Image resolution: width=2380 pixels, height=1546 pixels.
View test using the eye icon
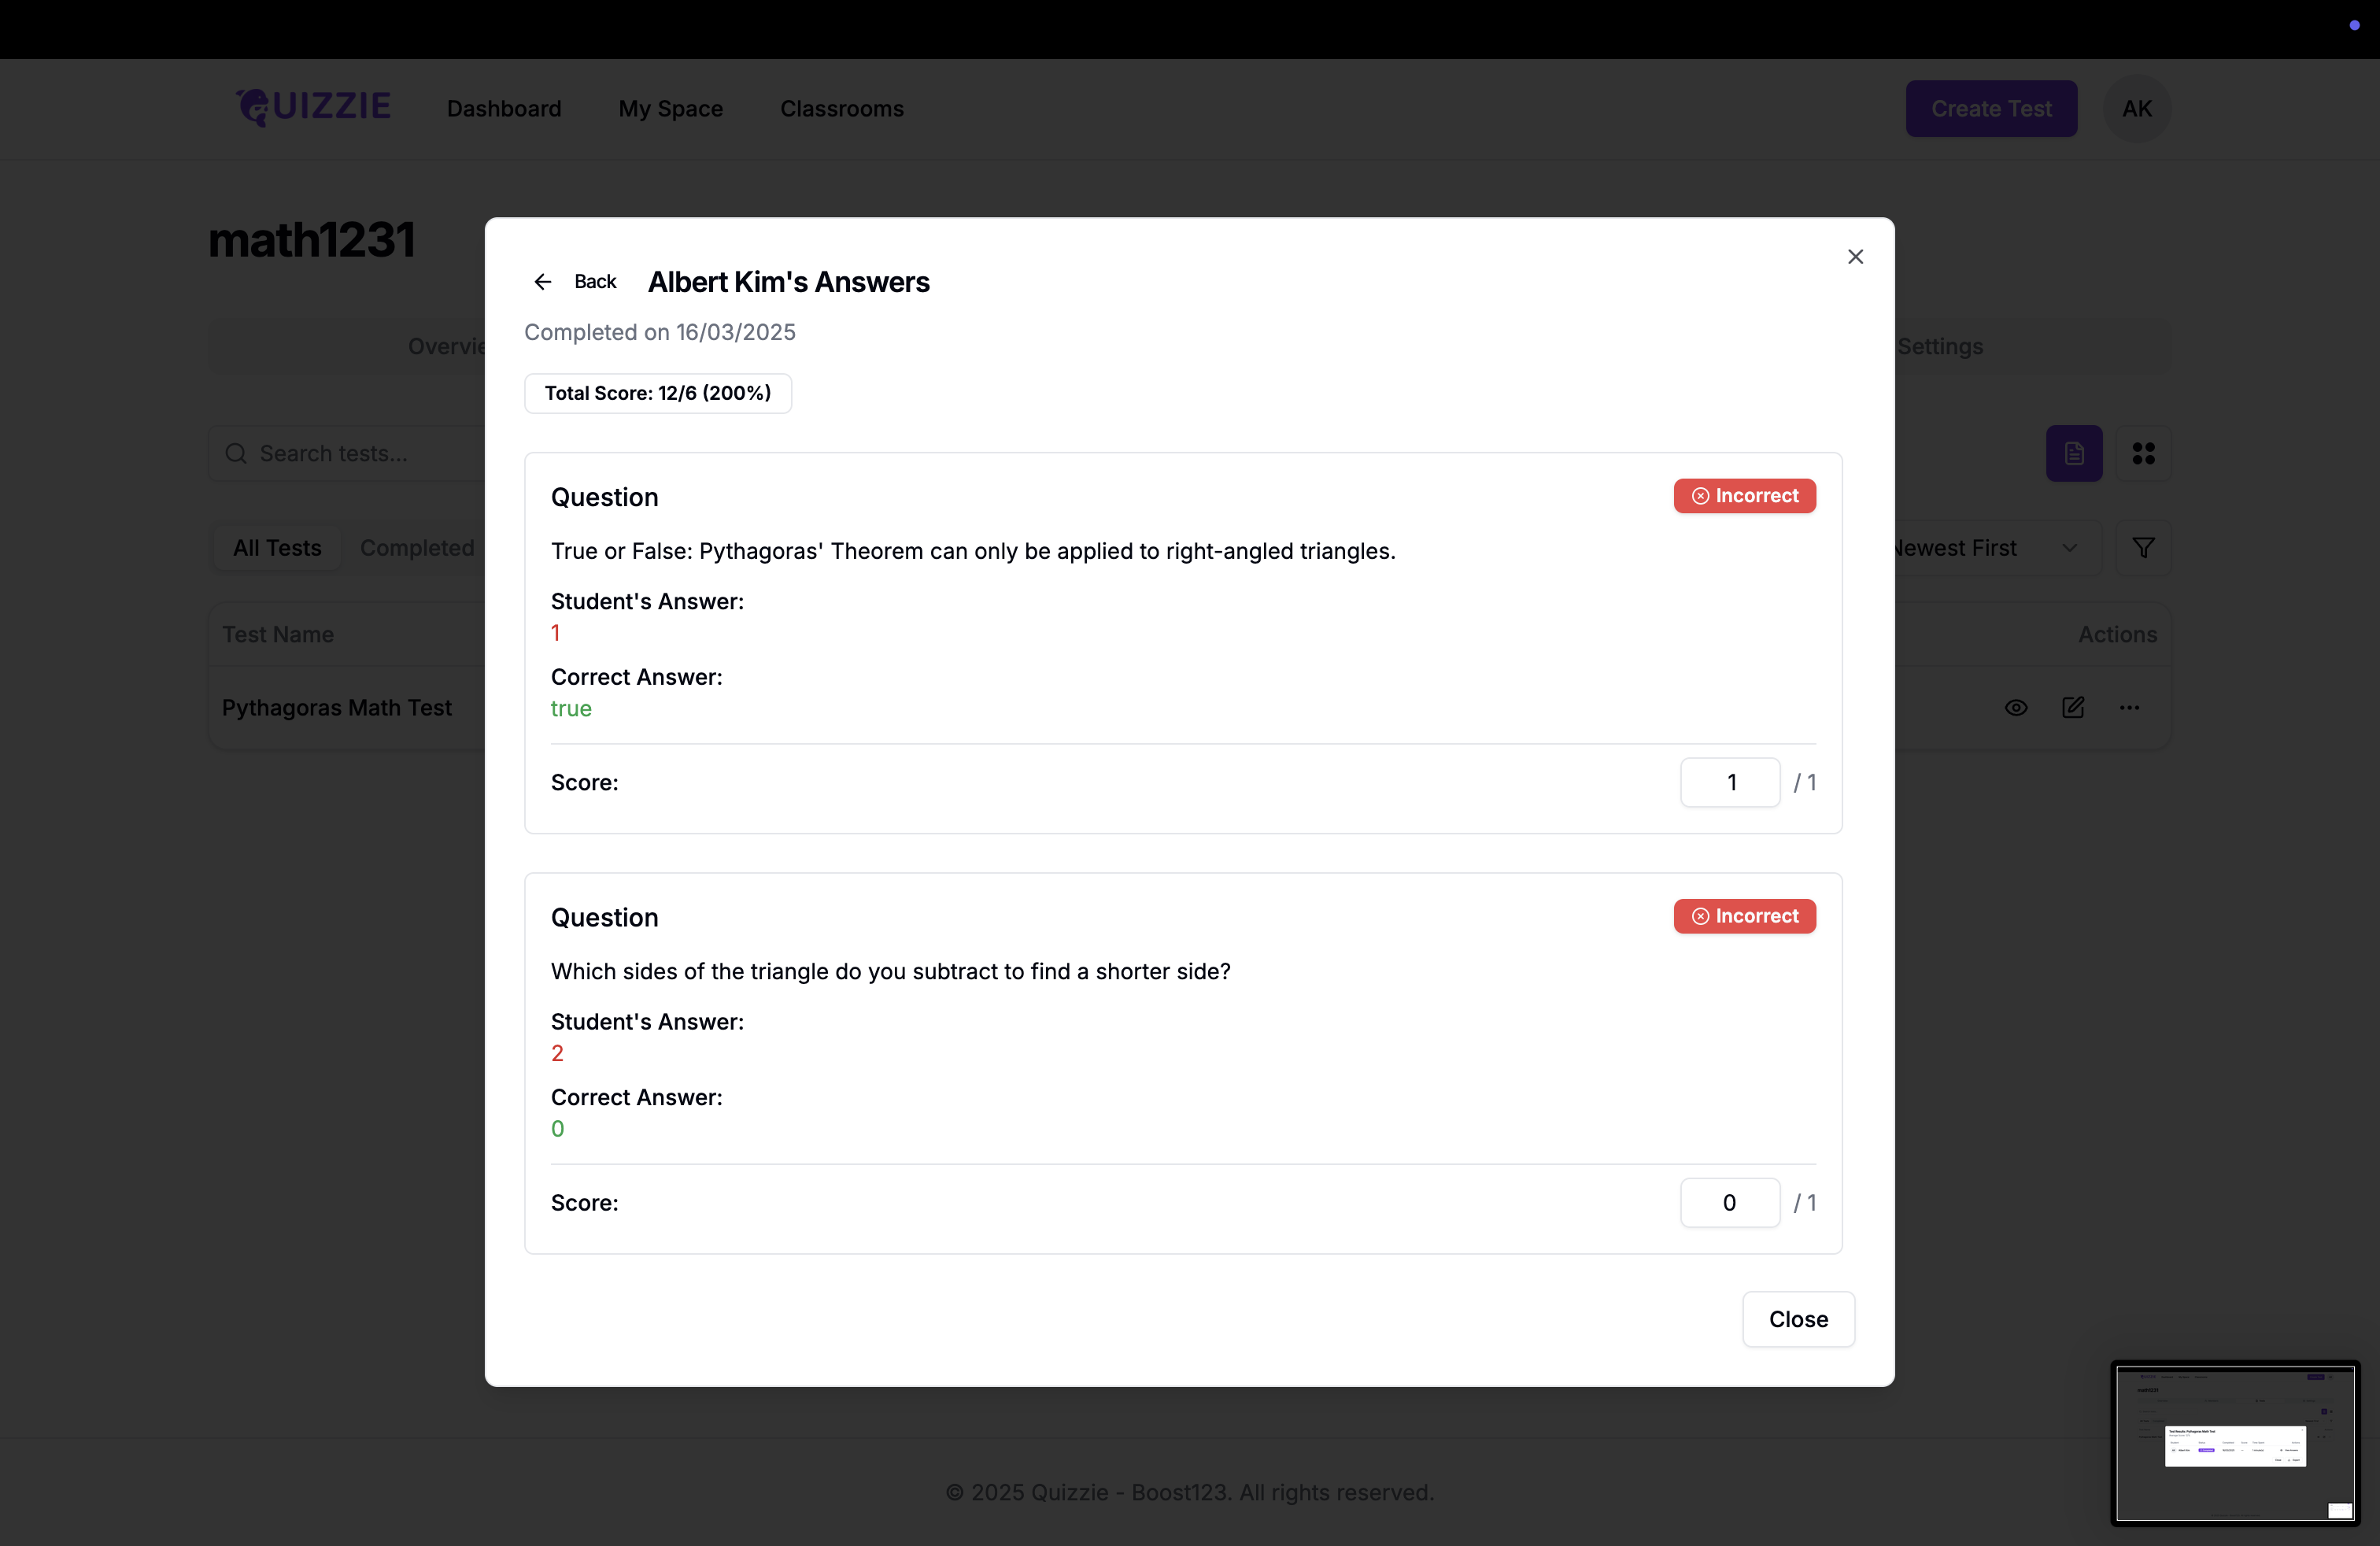[2016, 708]
